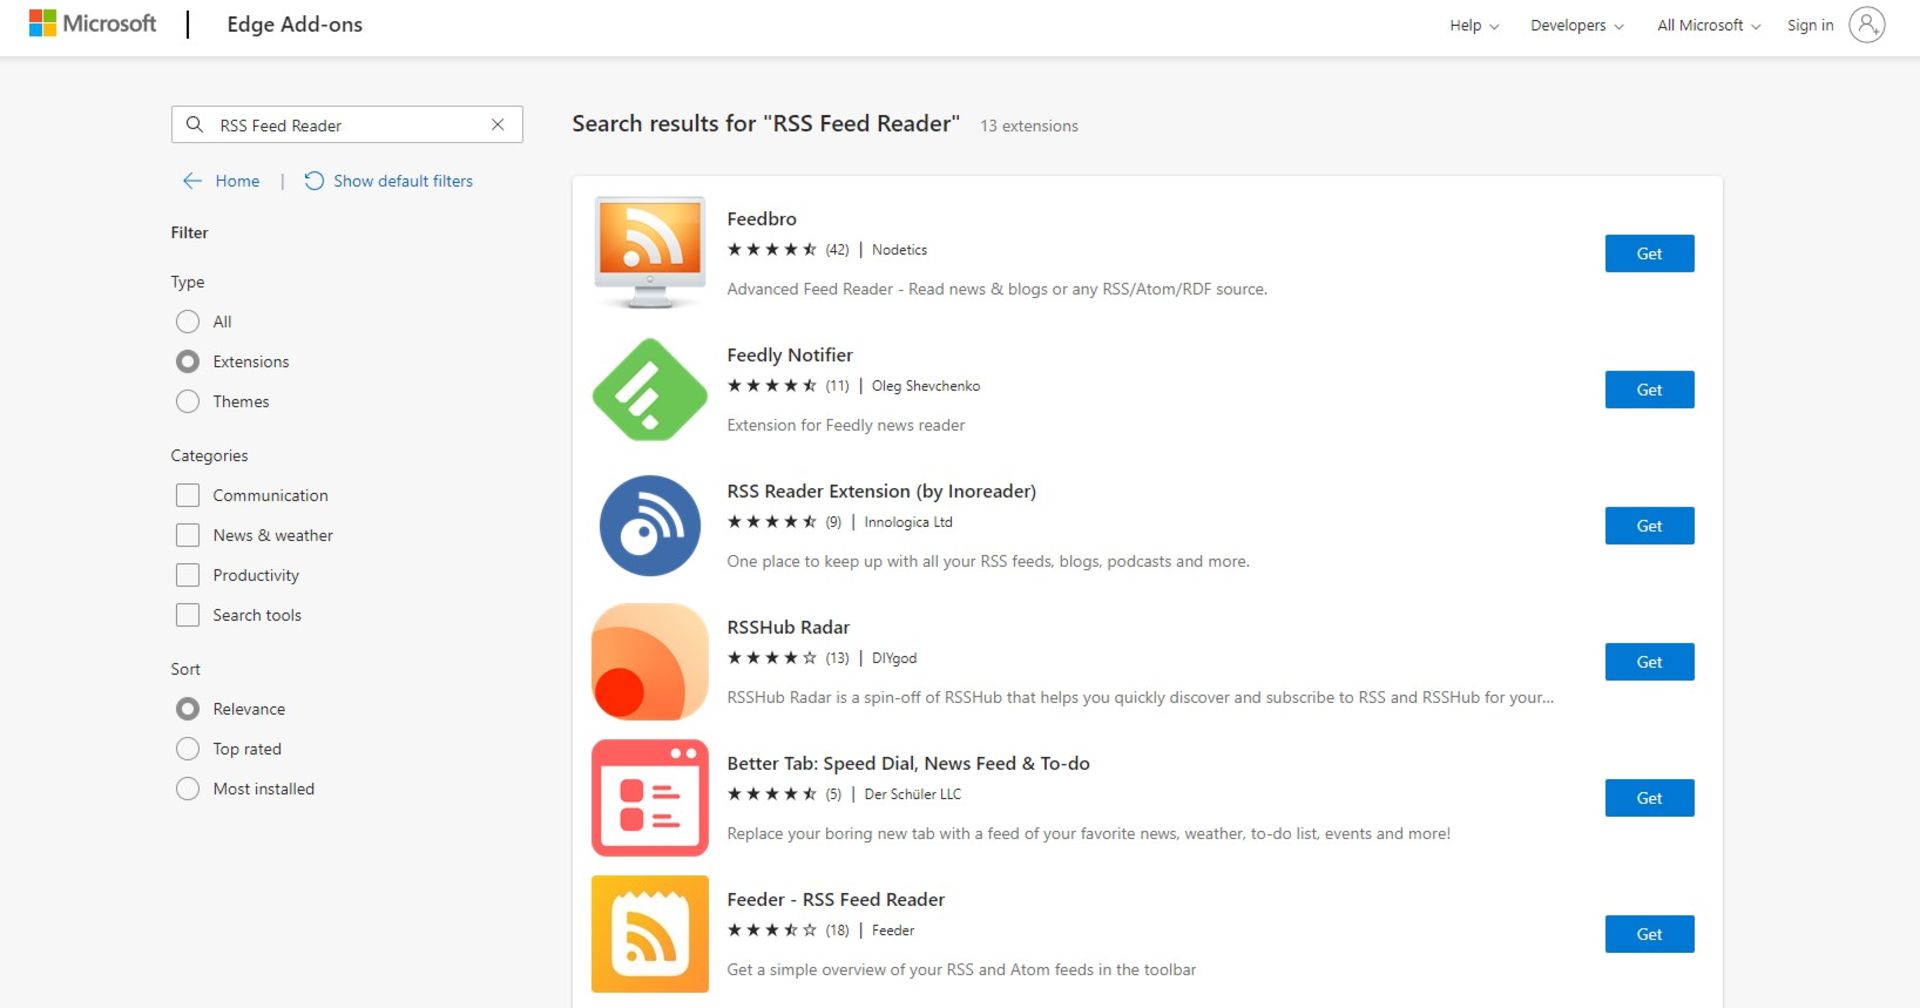Get the Feeder RSS Feed Reader

(1649, 933)
